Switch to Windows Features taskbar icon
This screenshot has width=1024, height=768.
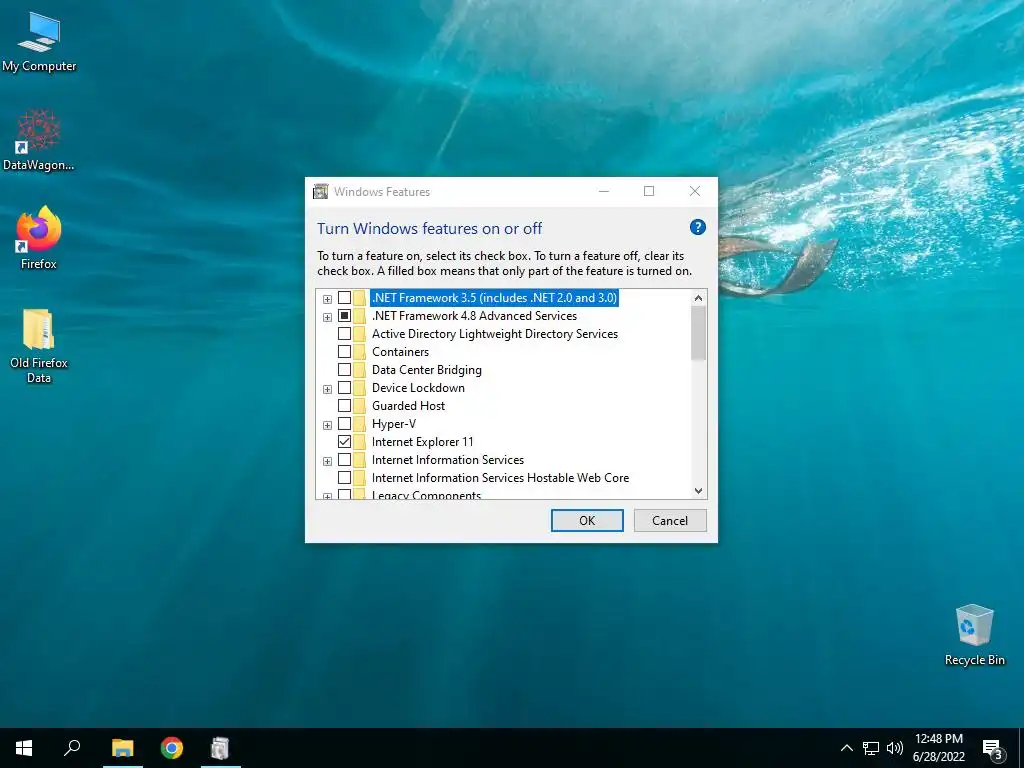click(x=220, y=748)
